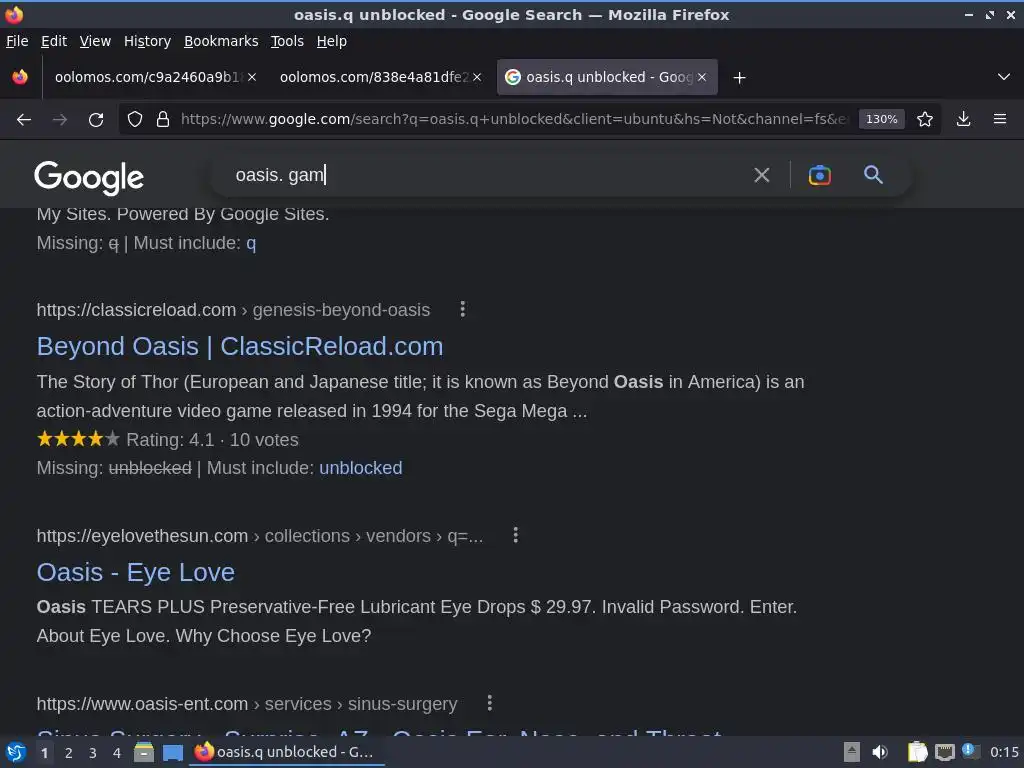This screenshot has height=768, width=1024.
Task: Close the oasis.q unblocked Google tab
Action: (x=702, y=77)
